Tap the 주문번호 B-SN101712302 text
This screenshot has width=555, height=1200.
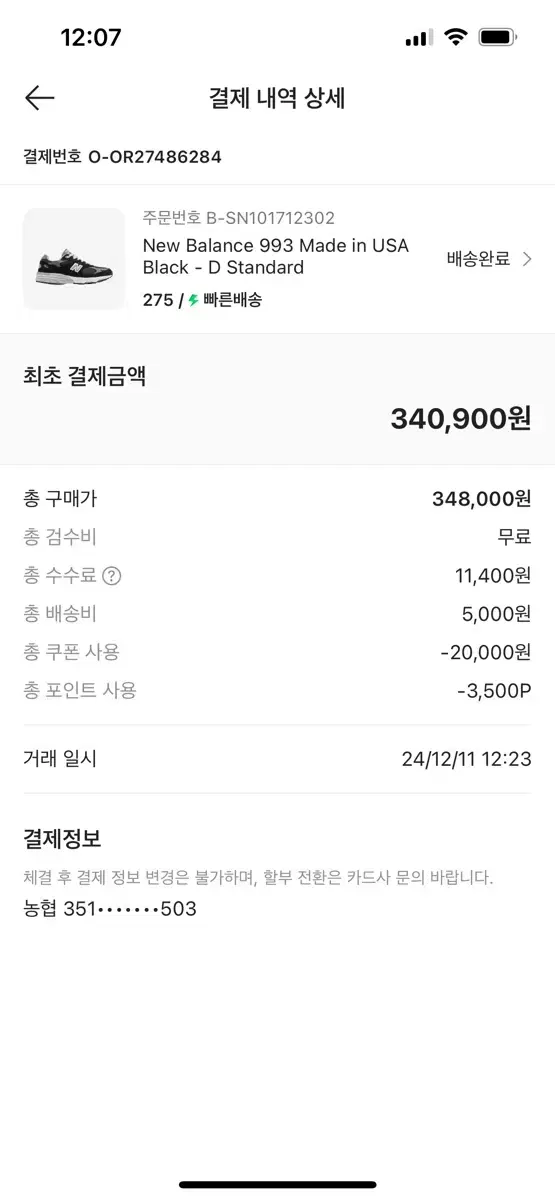239,218
